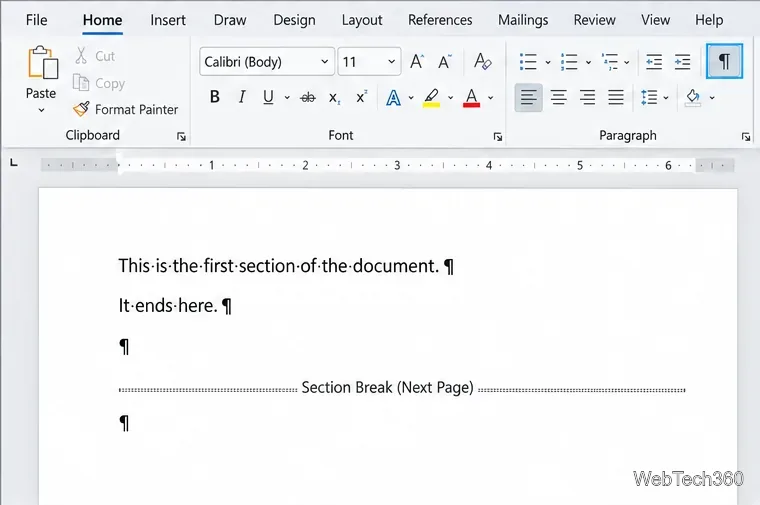Open the View tab
The width and height of the screenshot is (760, 505).
click(x=655, y=20)
